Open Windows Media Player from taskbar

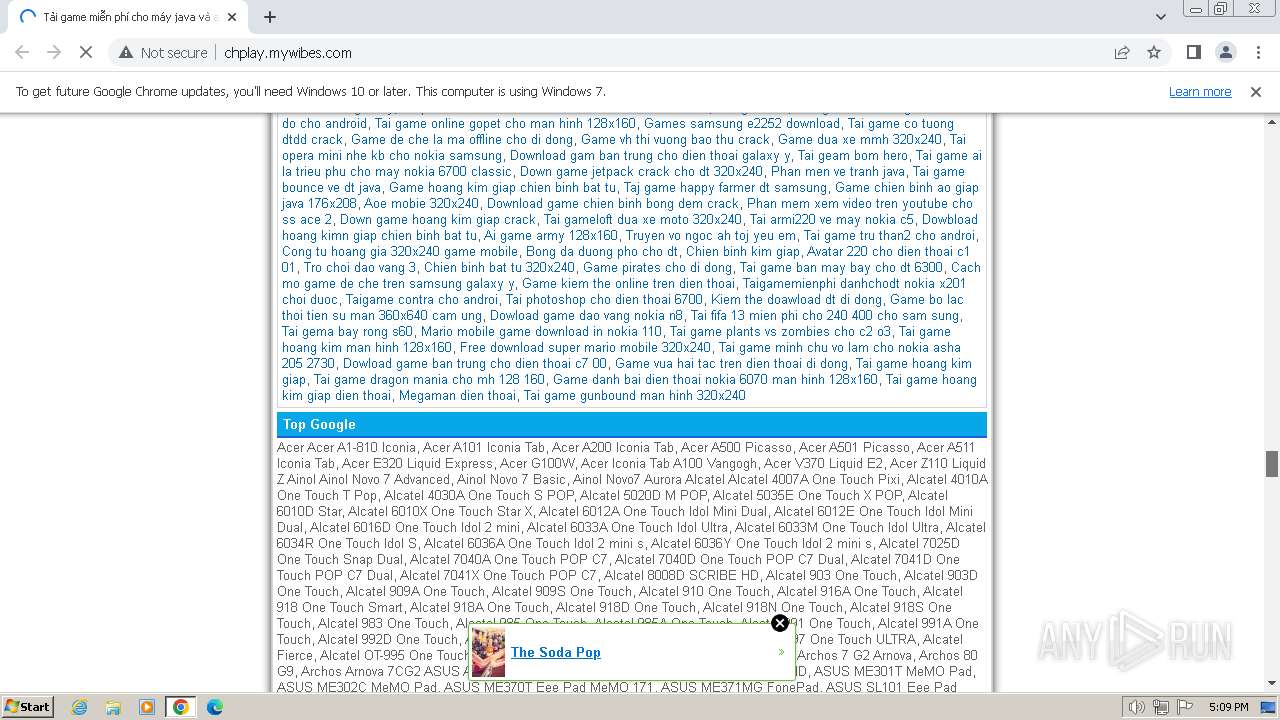click(x=147, y=707)
